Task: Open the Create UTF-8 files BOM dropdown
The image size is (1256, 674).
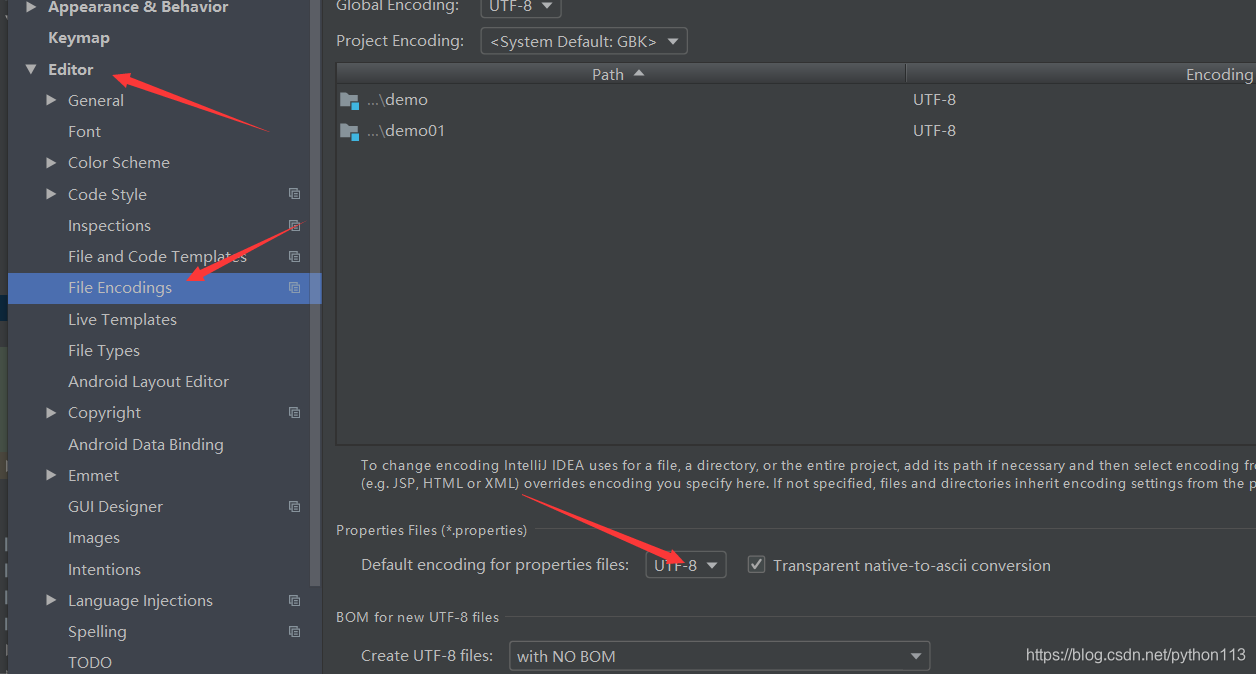Action: 720,656
